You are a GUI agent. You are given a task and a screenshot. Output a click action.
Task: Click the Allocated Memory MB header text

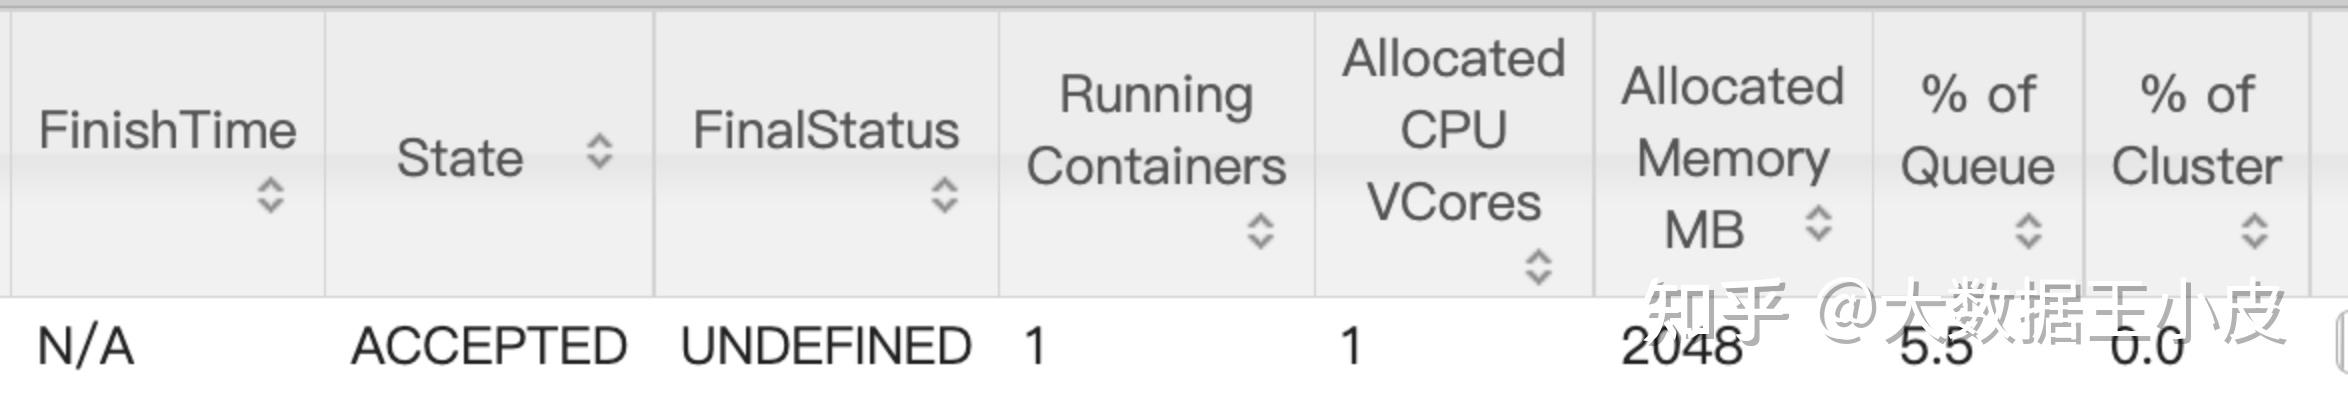1733,158
